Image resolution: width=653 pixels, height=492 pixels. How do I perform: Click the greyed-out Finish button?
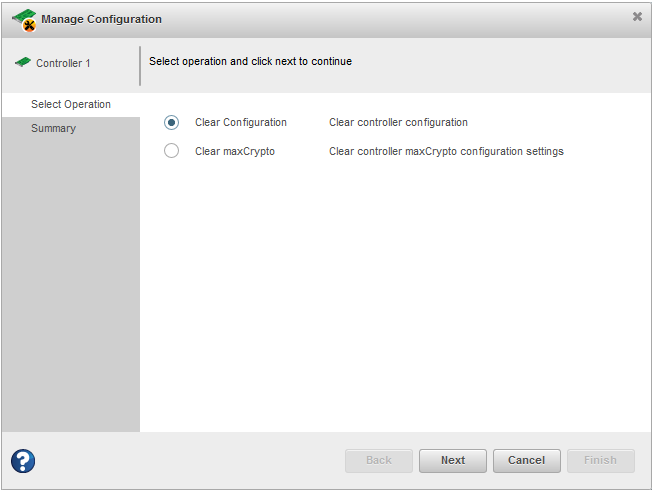pyautogui.click(x=600, y=460)
